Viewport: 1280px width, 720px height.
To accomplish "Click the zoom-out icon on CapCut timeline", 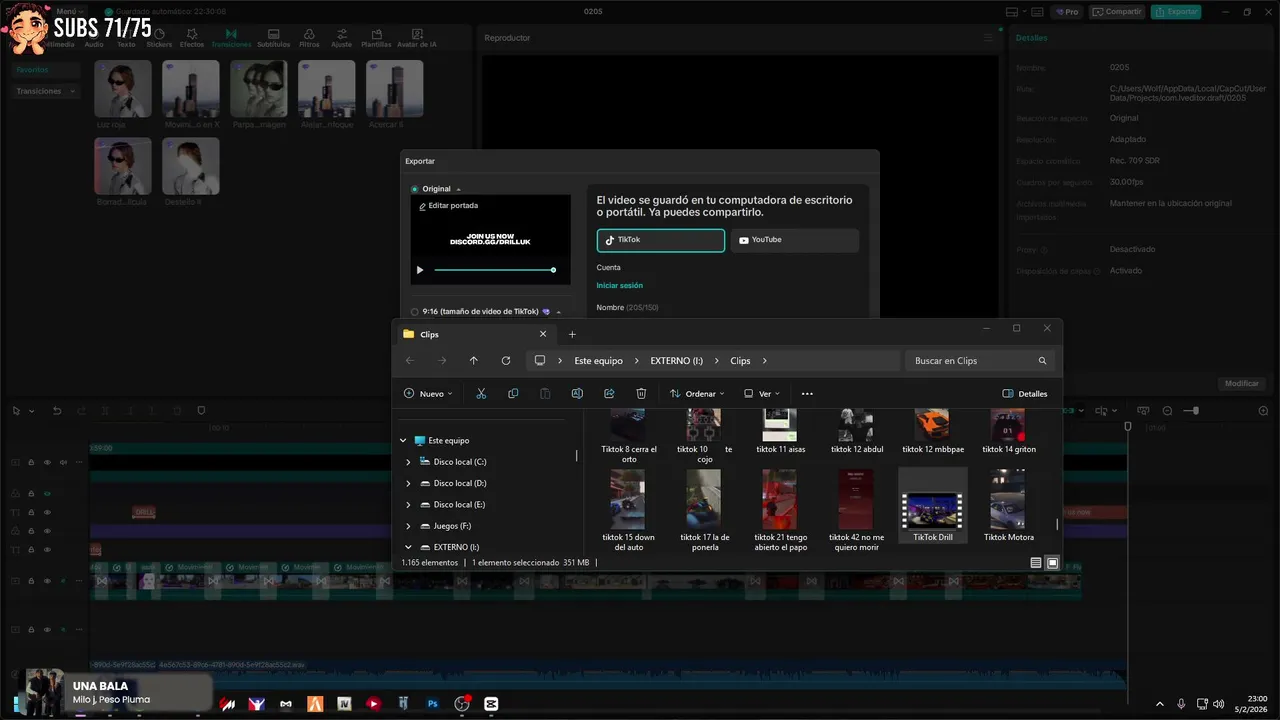I will point(1167,411).
